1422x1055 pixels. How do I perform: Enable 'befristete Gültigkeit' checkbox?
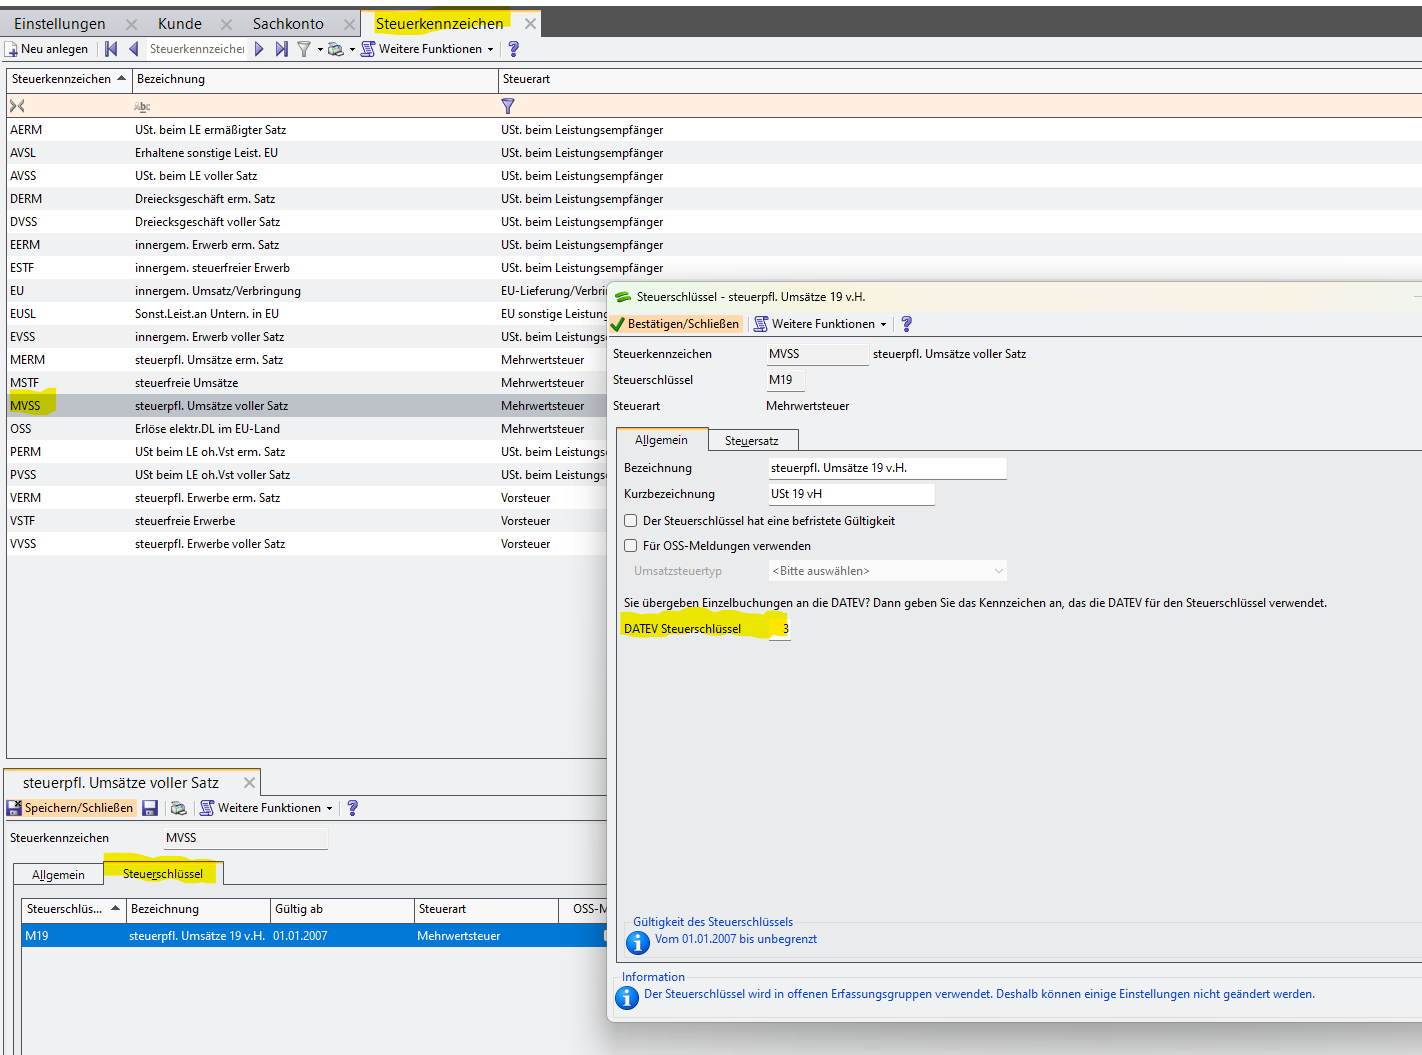click(631, 521)
